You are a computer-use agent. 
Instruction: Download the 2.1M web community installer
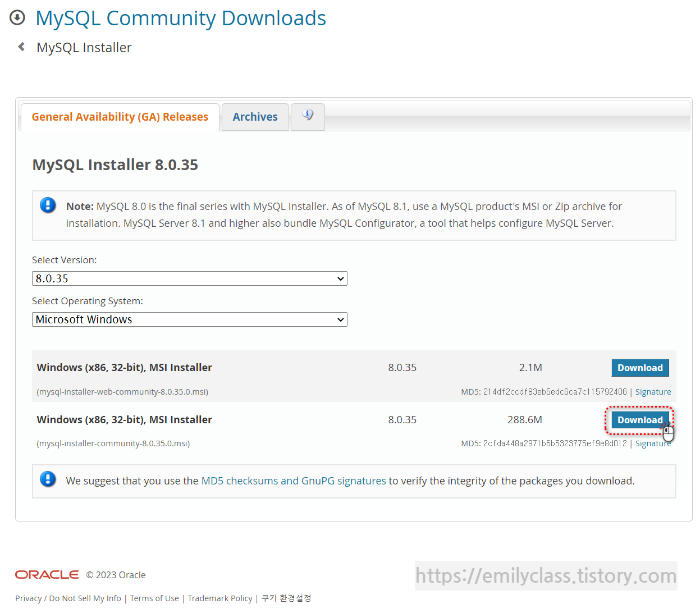640,368
